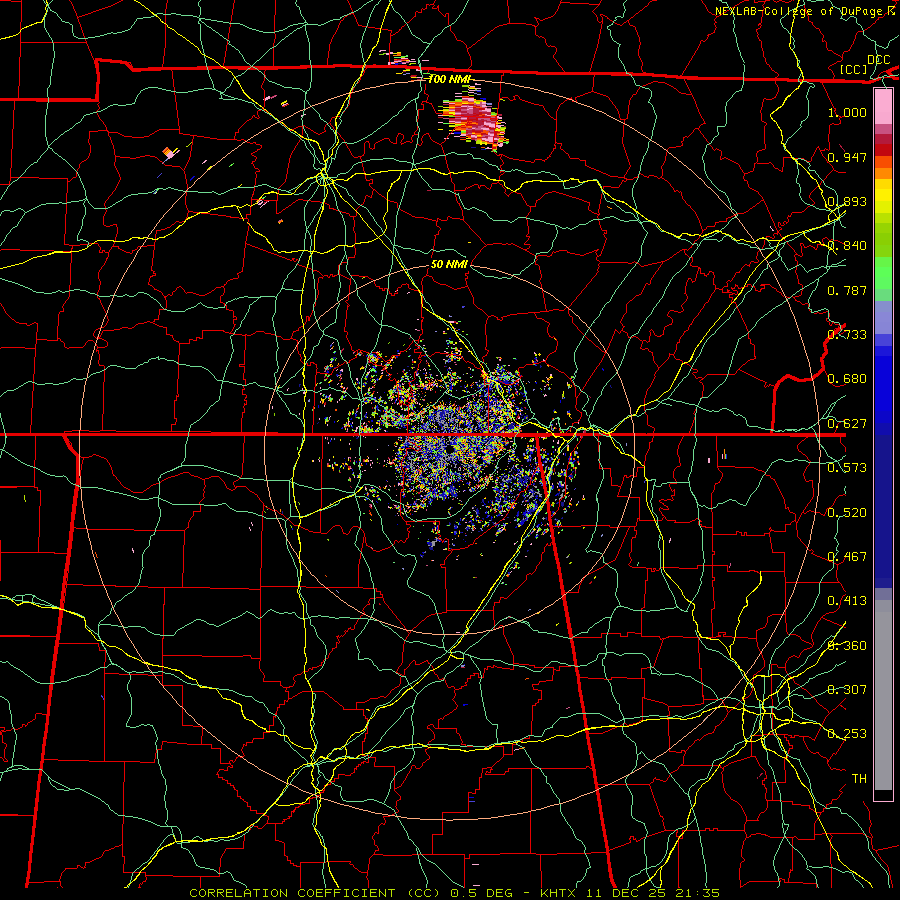The width and height of the screenshot is (900, 900).
Task: Click the DCC label above the color scale
Action: pos(878,59)
